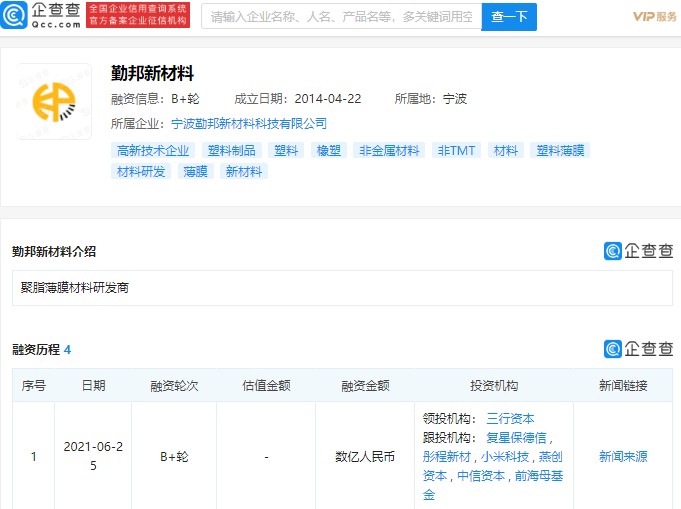
Task: Click the 融资轮次 column header
Action: pyautogui.click(x=174, y=385)
